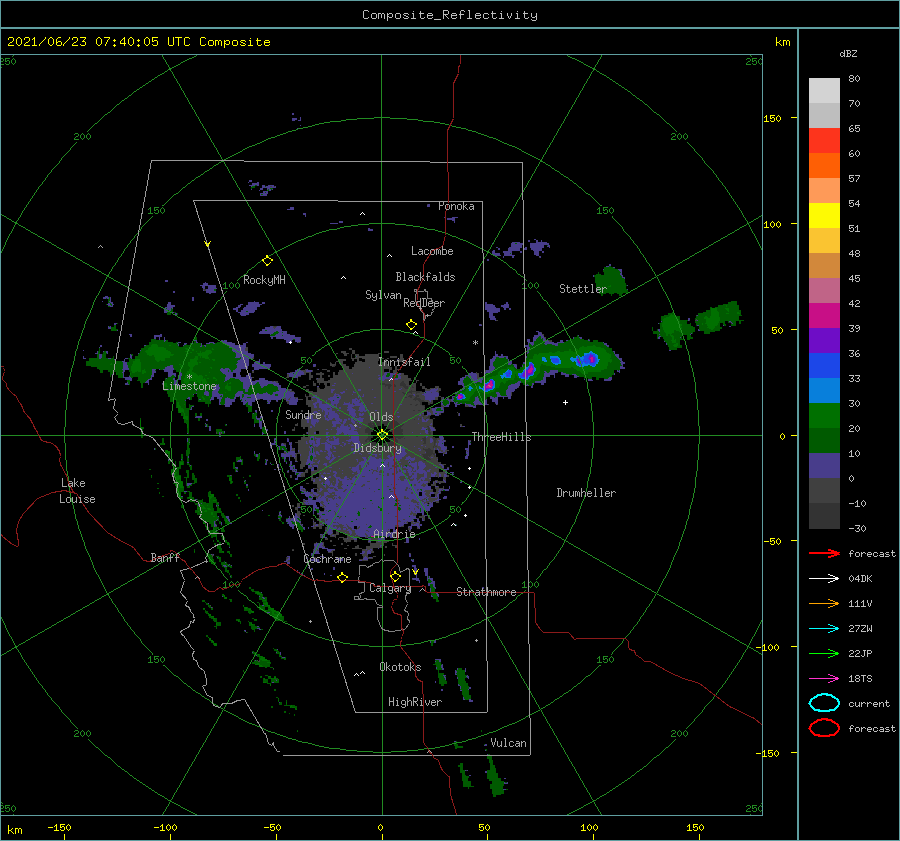Select the red 65 dBZ legend swatch
The width and height of the screenshot is (900, 841).
pyautogui.click(x=824, y=140)
